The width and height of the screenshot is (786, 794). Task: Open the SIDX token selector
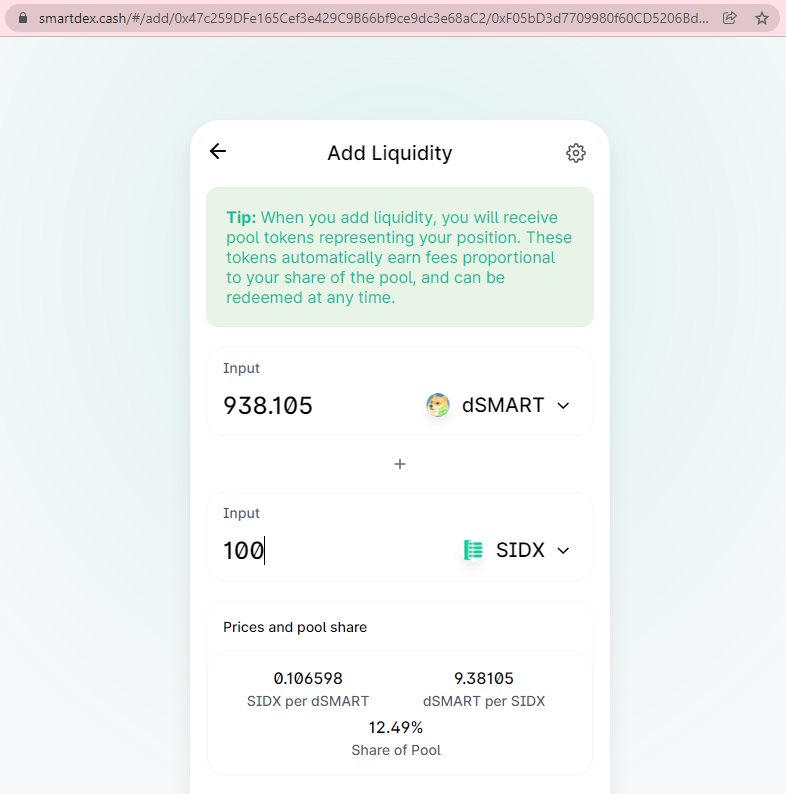click(x=517, y=550)
